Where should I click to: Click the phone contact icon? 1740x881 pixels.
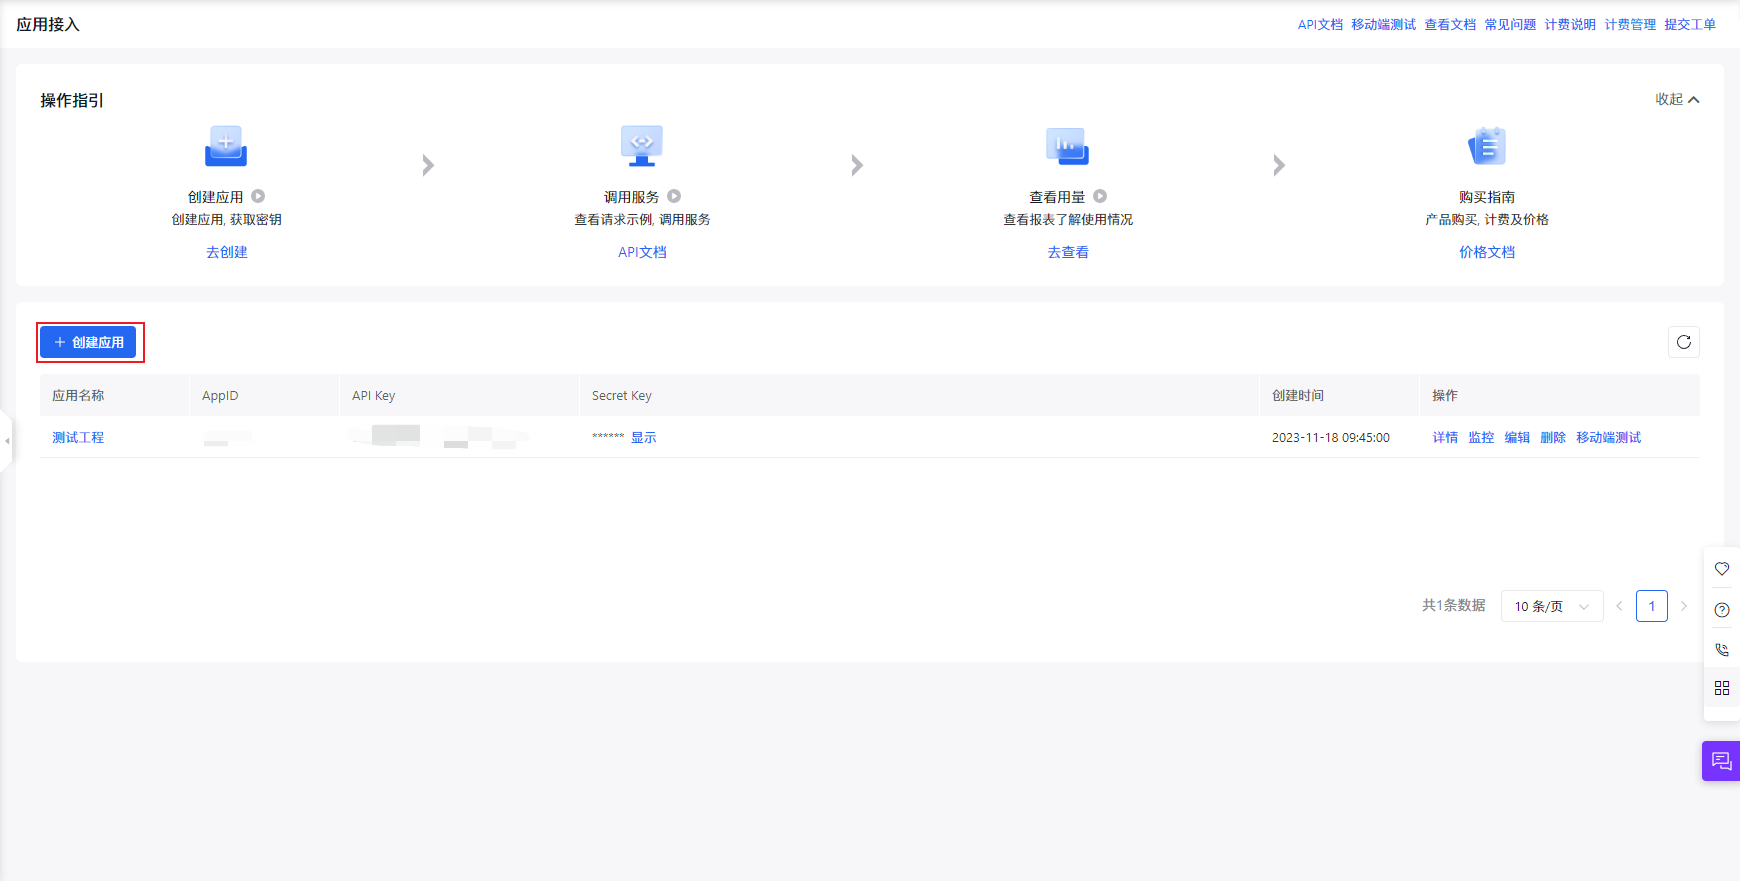coord(1722,649)
